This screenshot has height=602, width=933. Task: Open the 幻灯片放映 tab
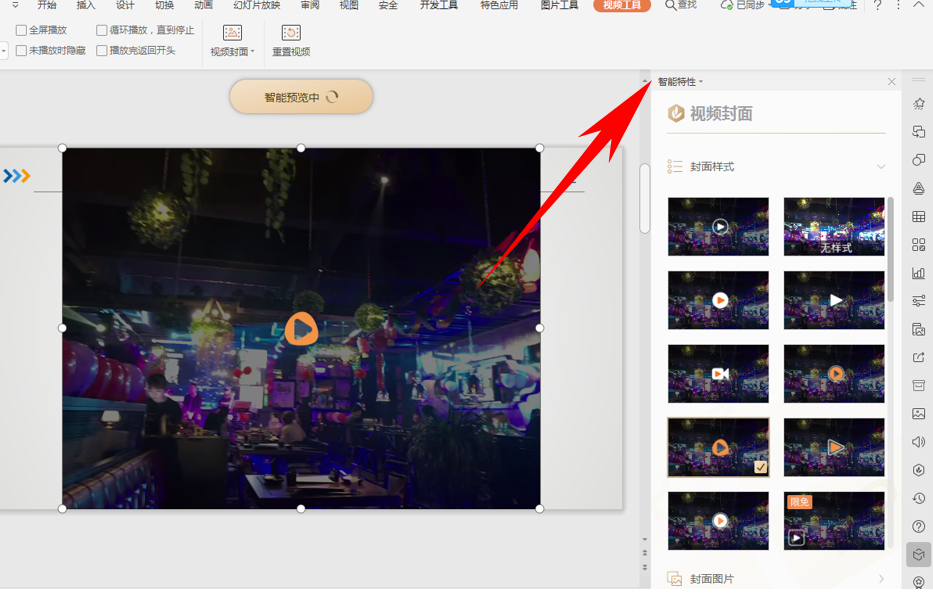256,5
